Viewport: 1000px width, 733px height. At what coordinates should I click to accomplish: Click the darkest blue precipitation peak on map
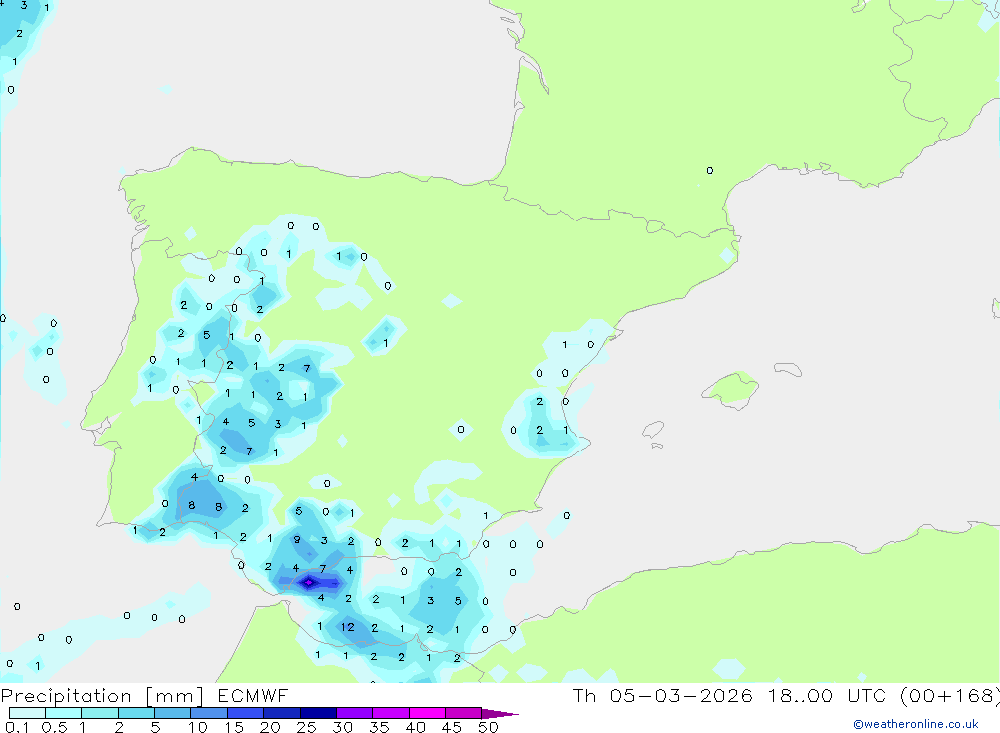click(309, 582)
